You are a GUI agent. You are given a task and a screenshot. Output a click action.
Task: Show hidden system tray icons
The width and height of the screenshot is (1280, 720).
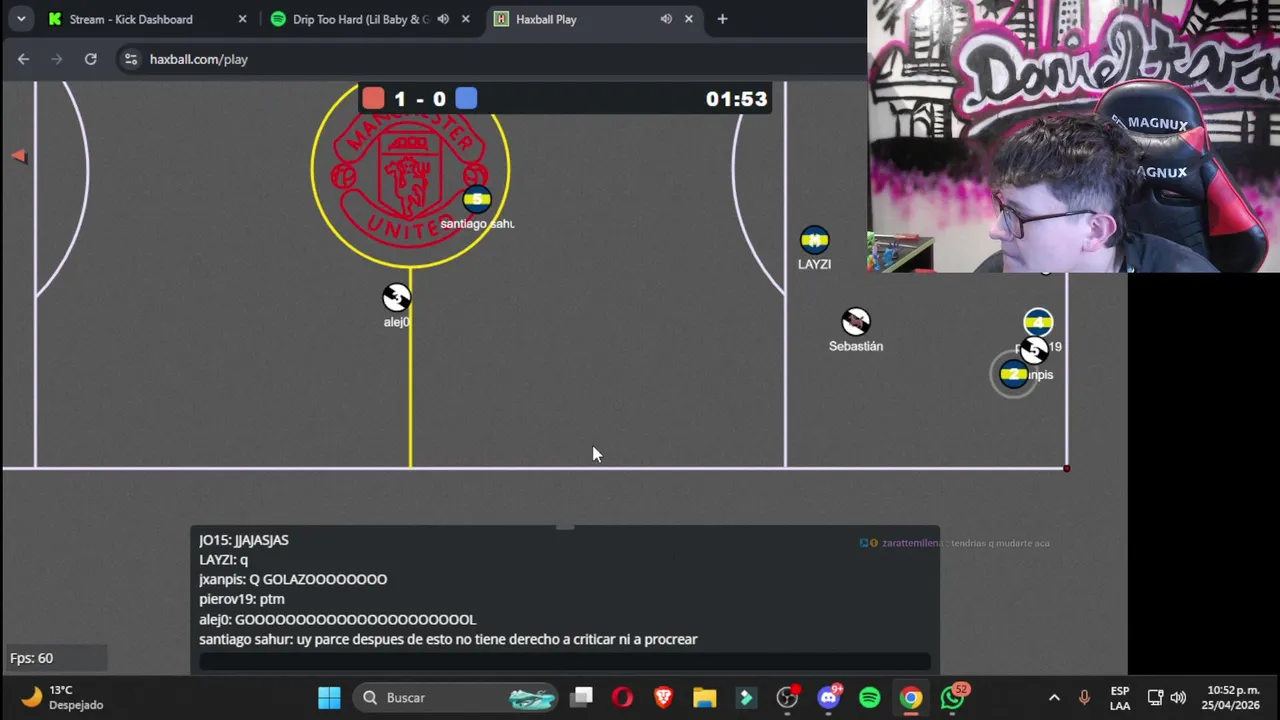coord(1054,697)
